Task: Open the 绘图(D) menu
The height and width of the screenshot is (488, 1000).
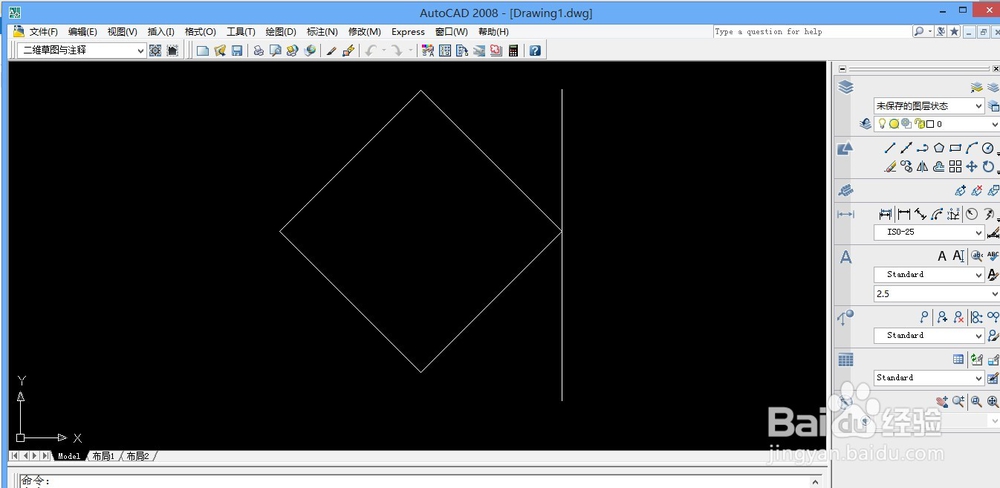Action: [281, 32]
